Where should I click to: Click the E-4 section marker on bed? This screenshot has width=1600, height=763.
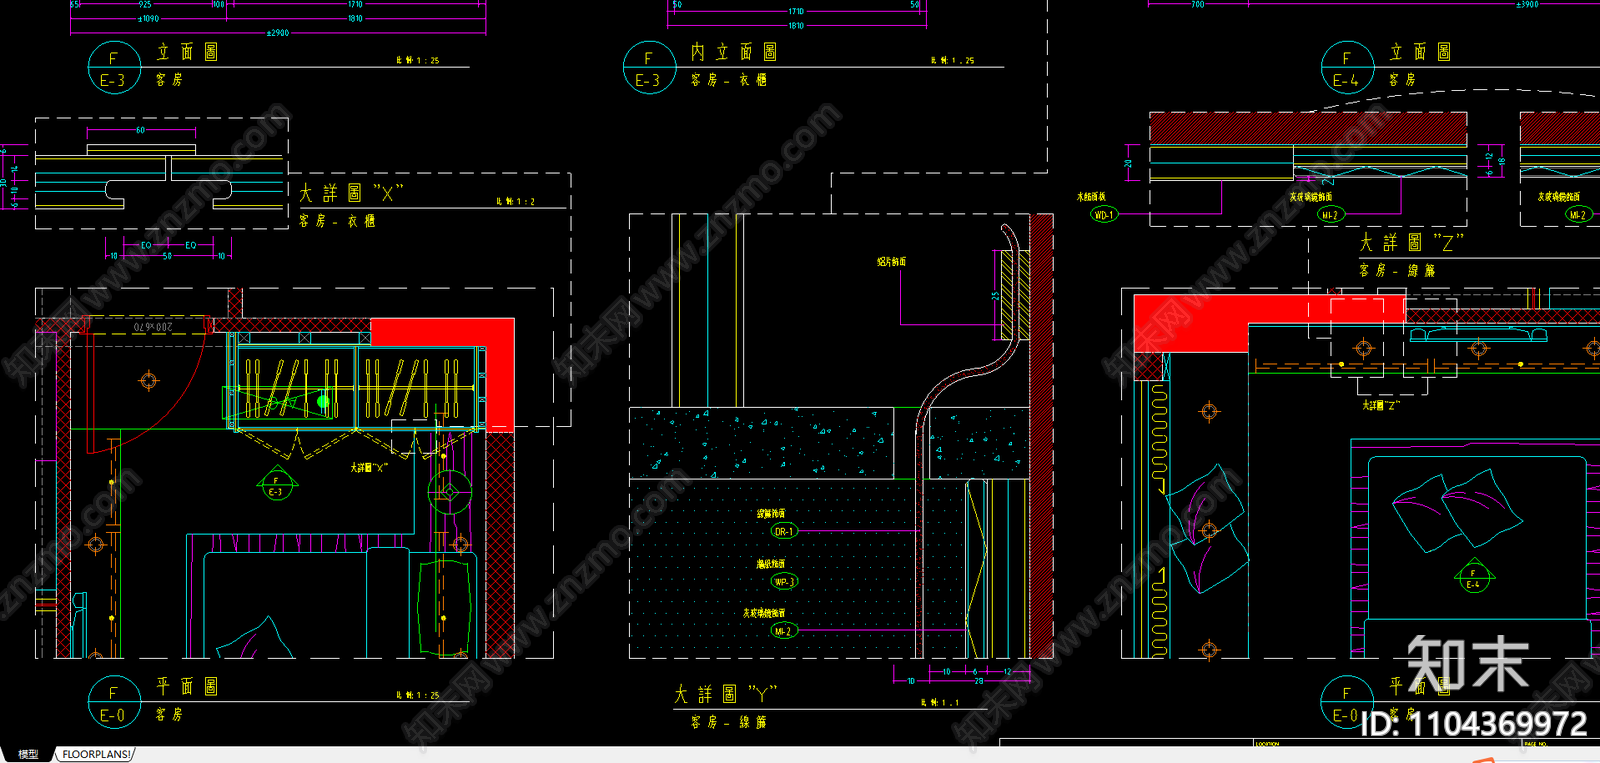coord(1473,578)
